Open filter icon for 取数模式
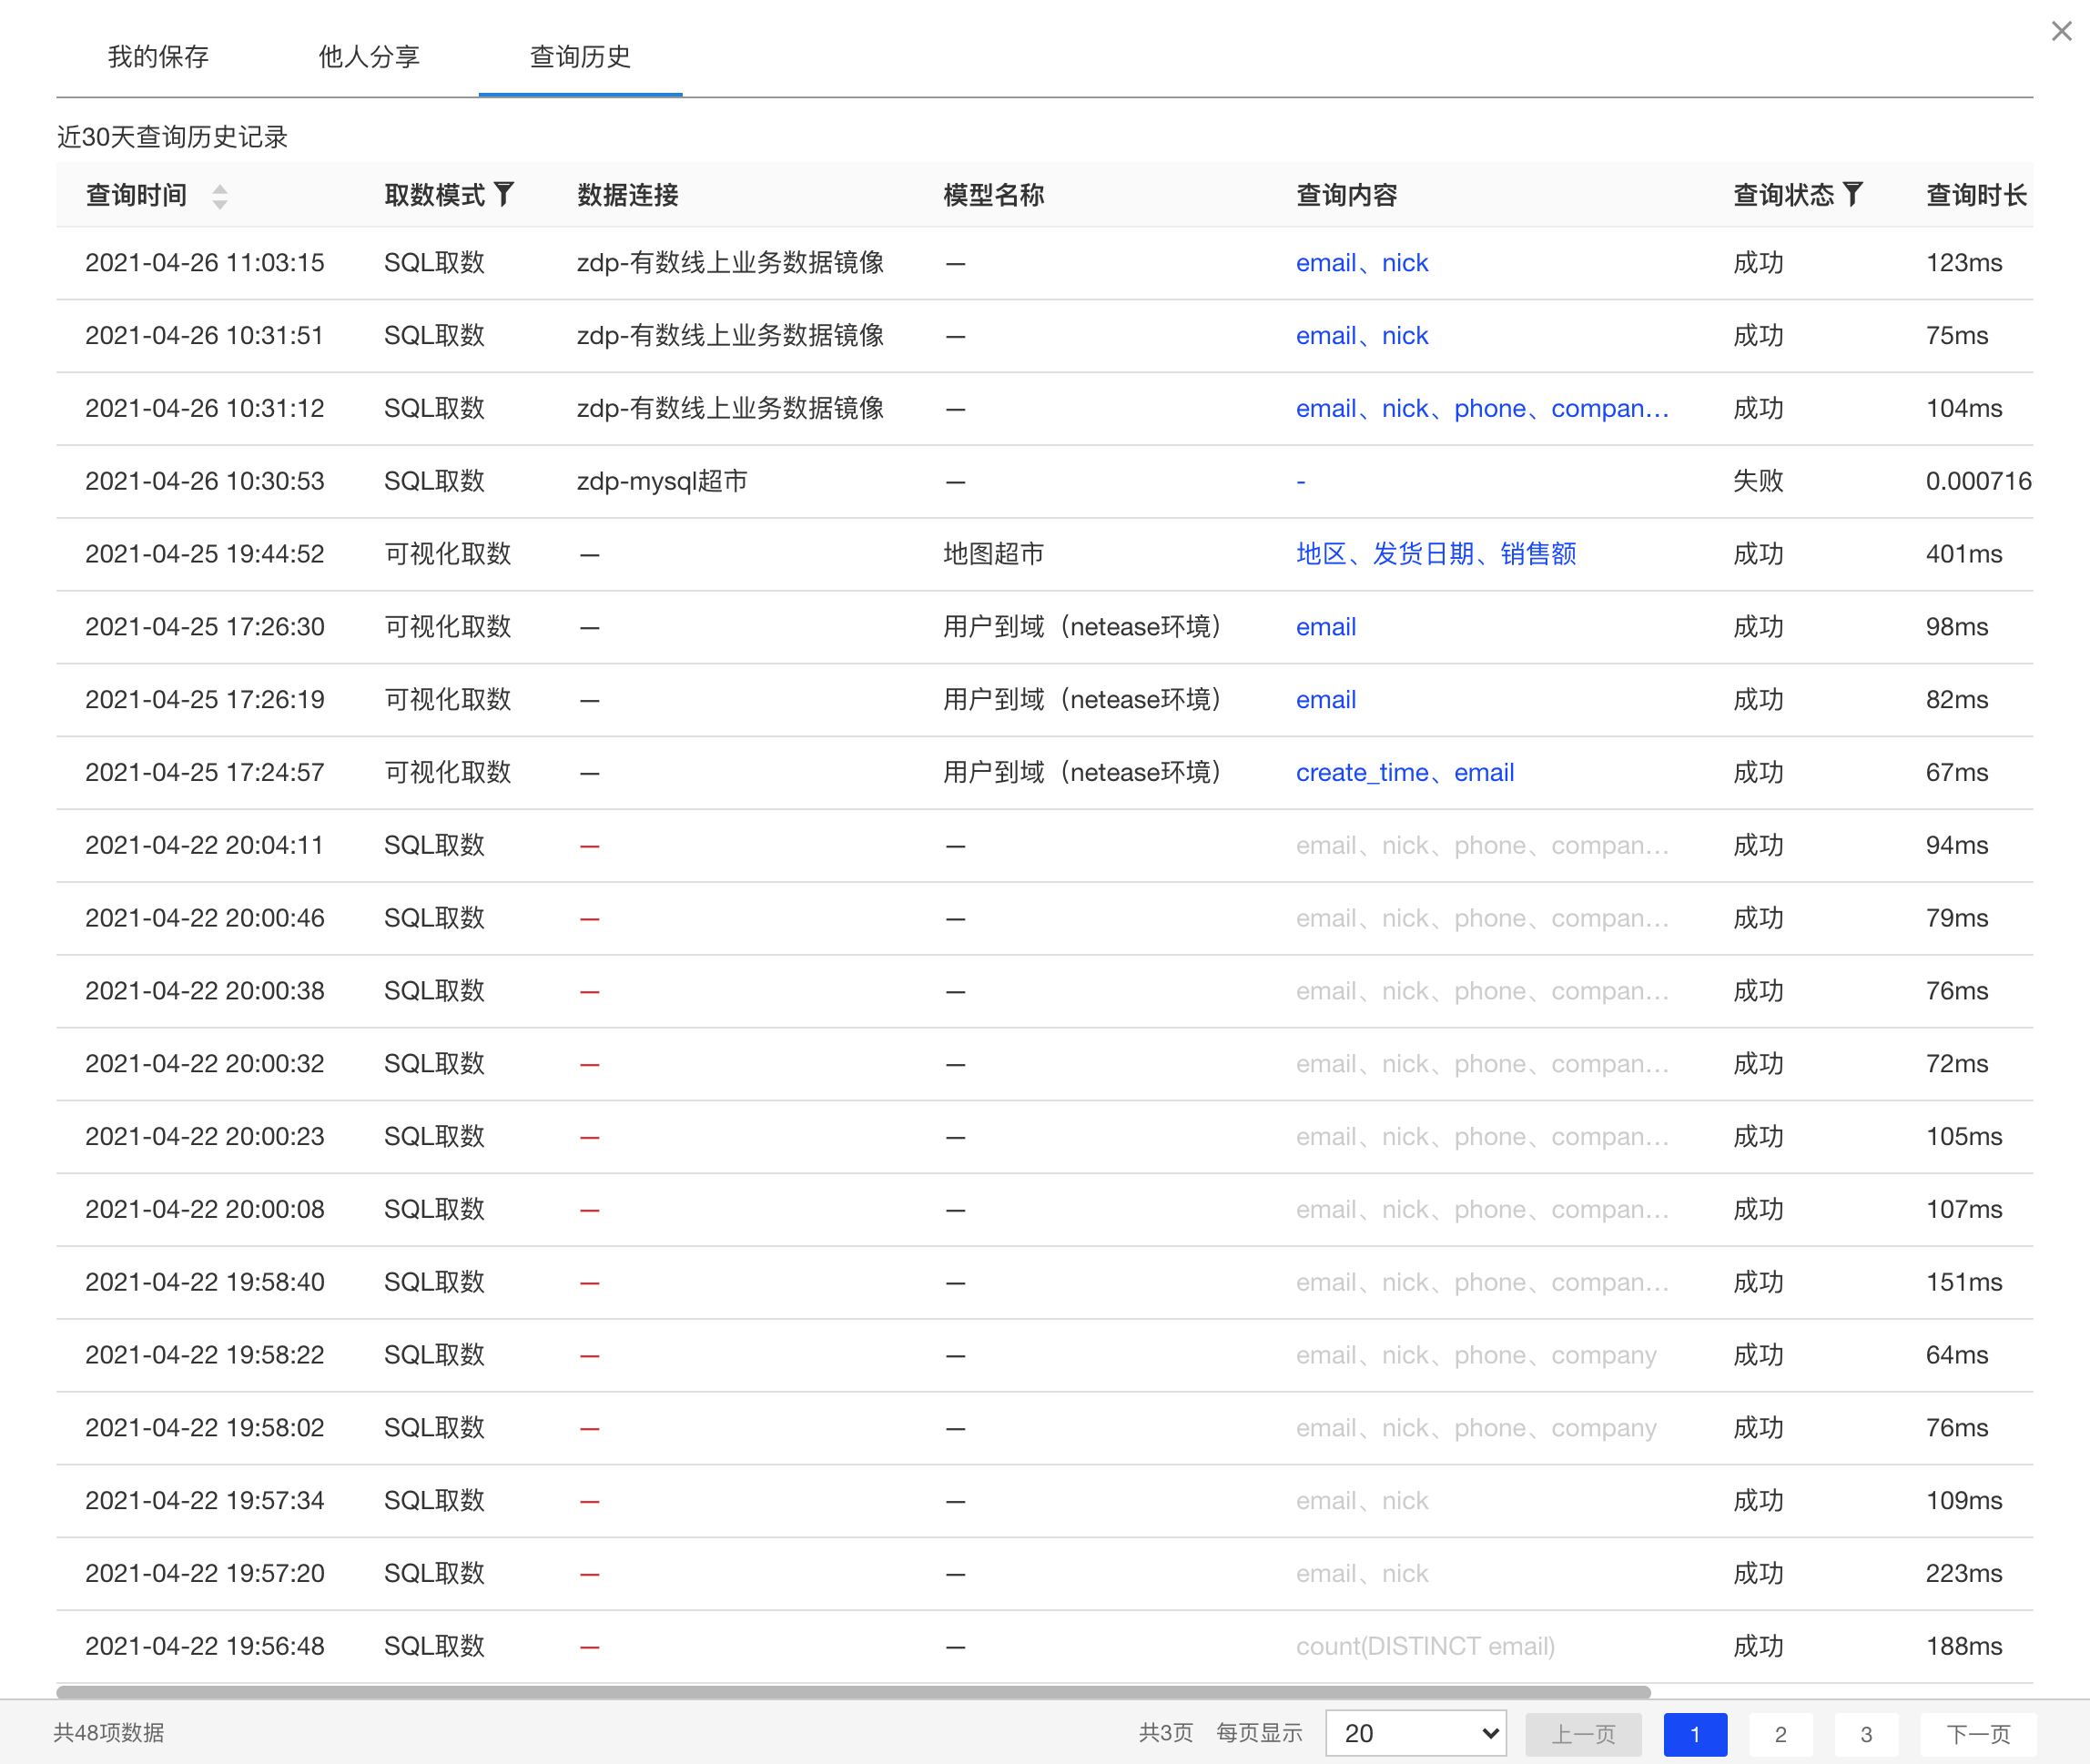 (x=504, y=194)
